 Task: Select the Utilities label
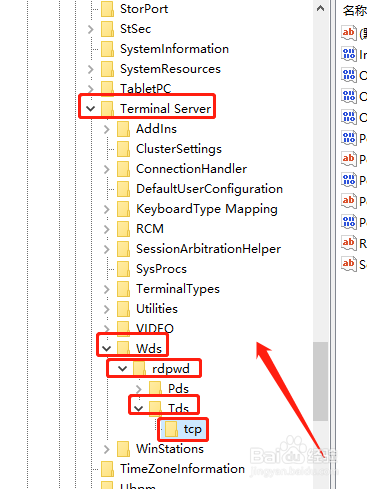(157, 309)
